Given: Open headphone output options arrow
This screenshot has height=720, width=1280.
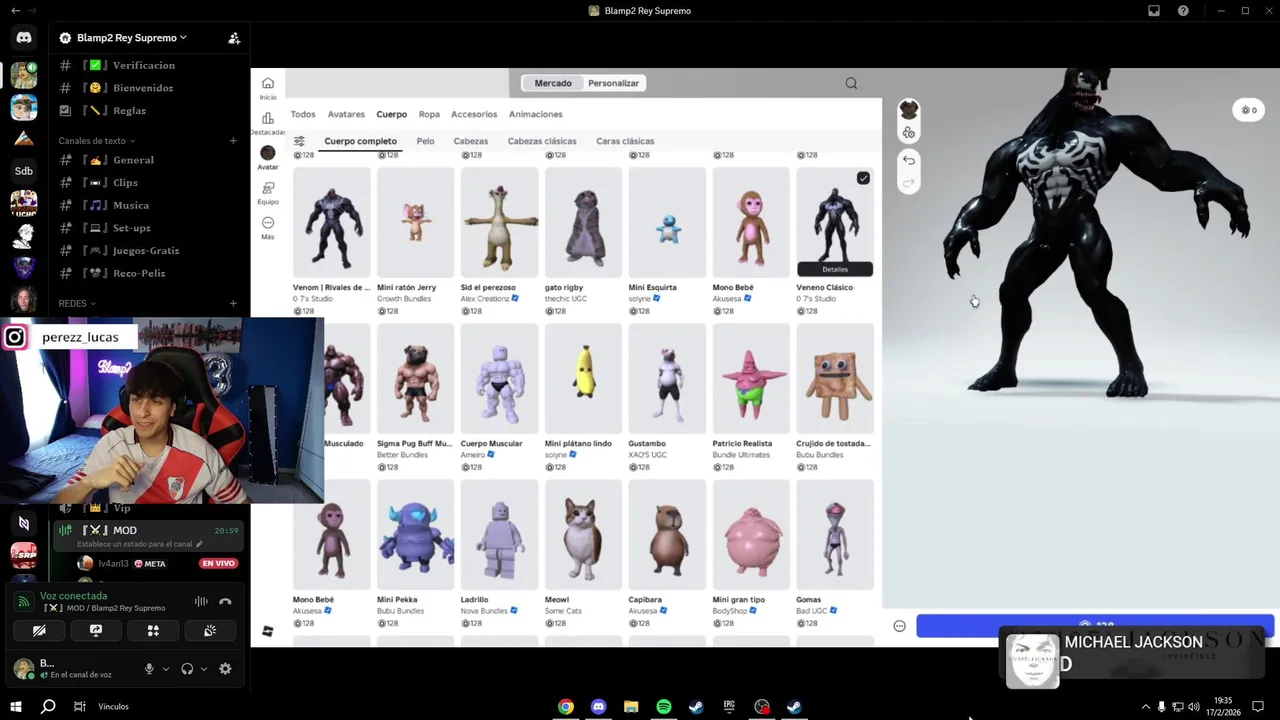Looking at the screenshot, I should [x=204, y=669].
